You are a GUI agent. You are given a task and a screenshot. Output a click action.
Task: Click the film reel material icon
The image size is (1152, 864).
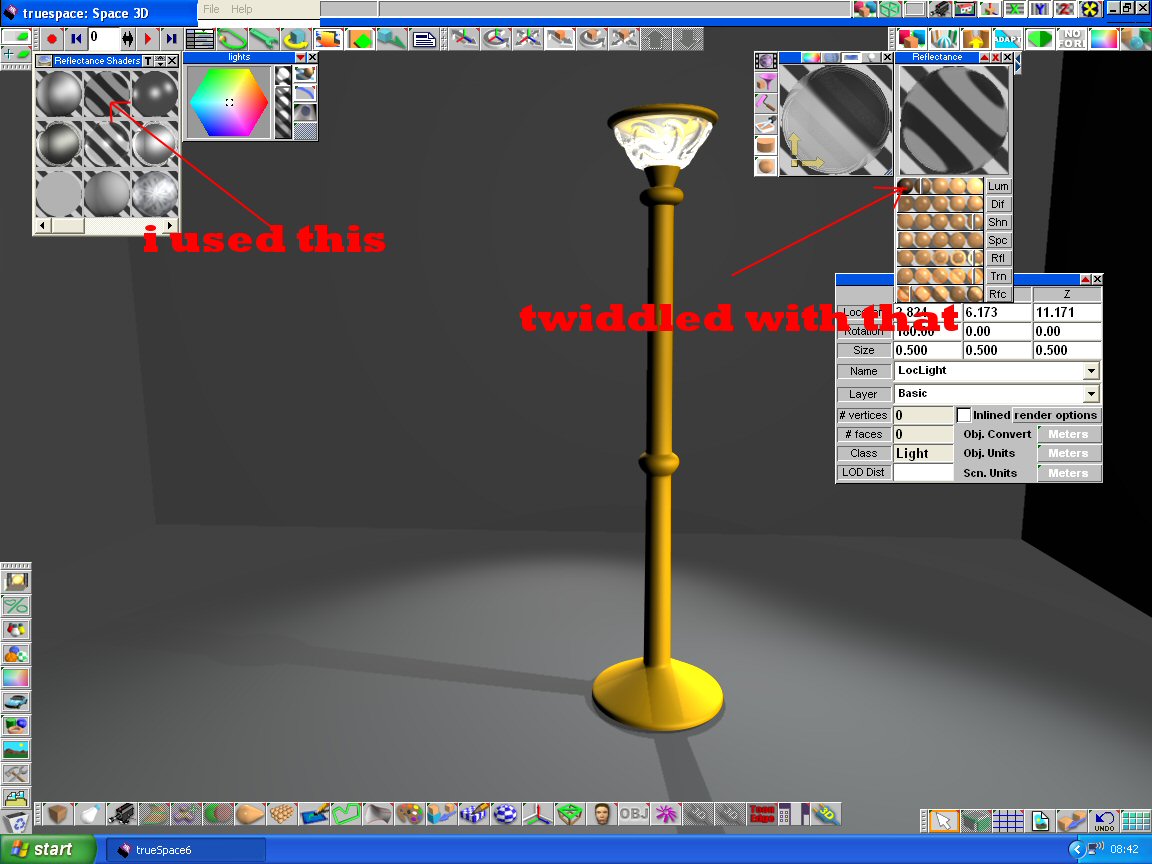pos(766,61)
